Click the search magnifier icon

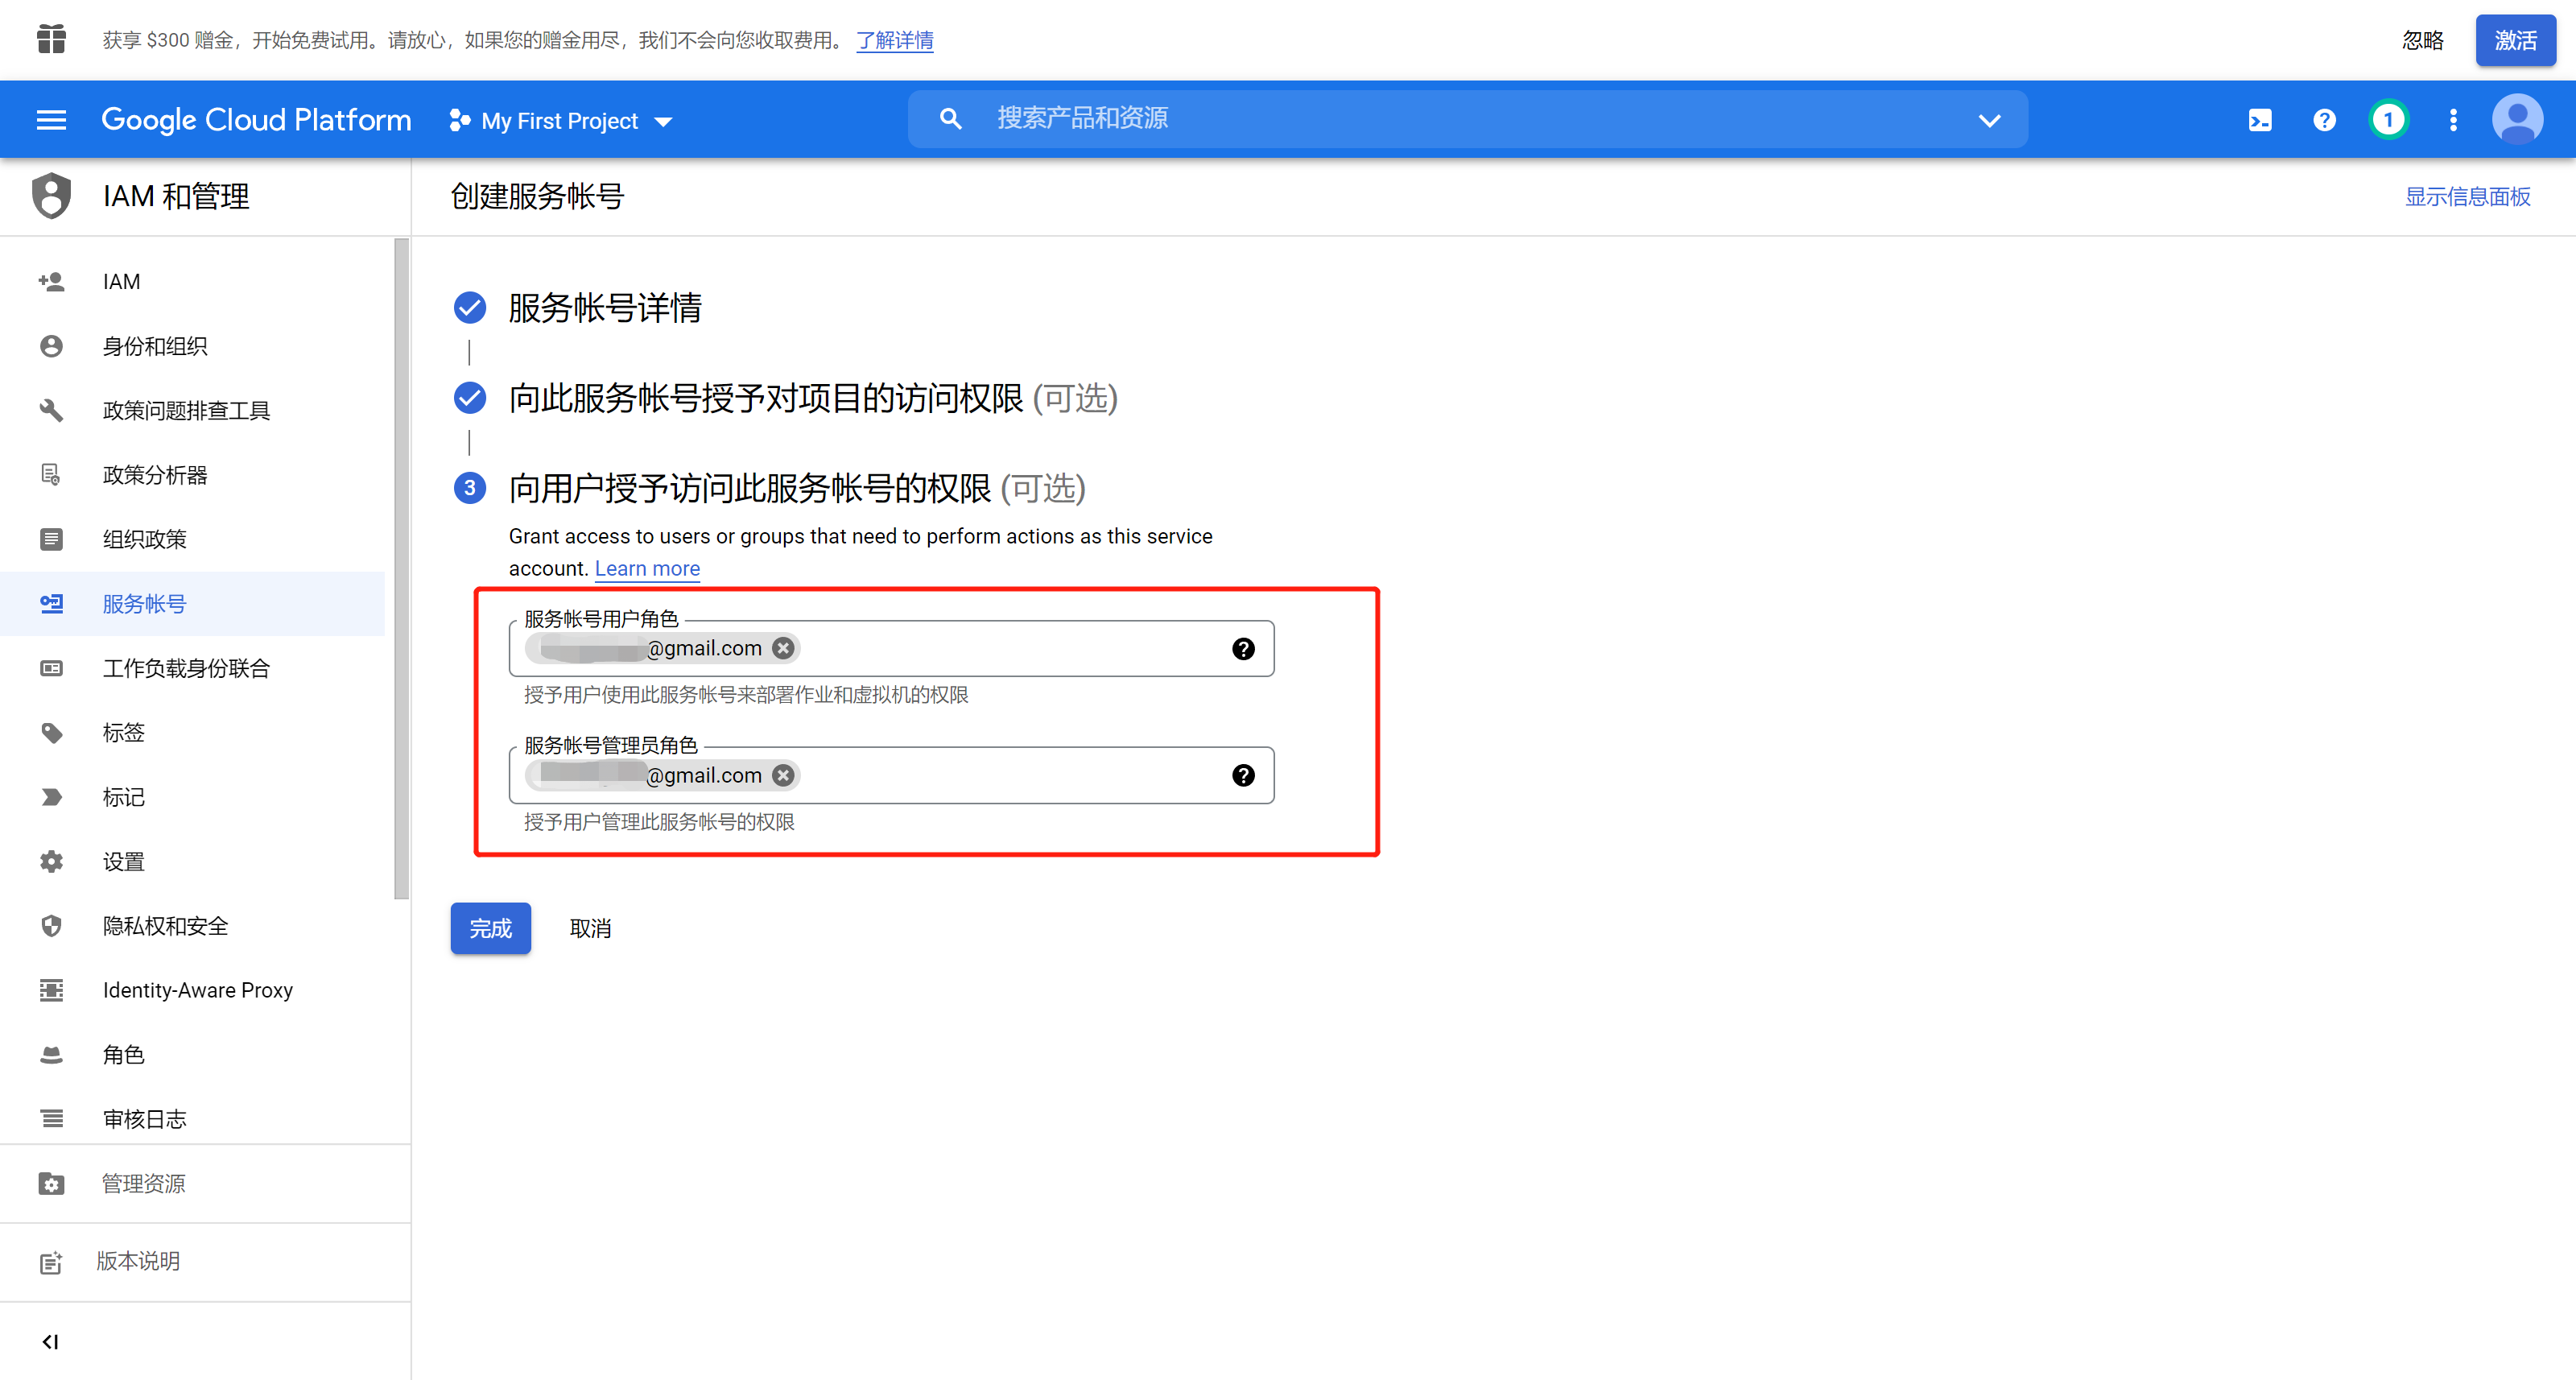pos(950,118)
